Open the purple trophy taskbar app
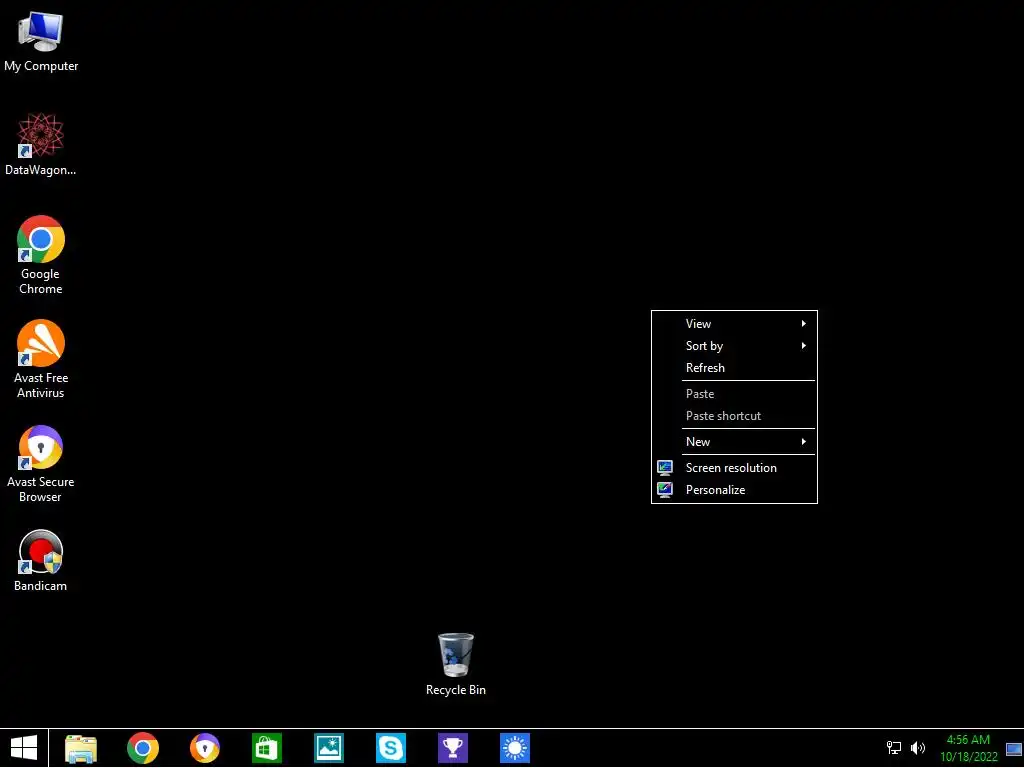The image size is (1024, 768). [453, 748]
